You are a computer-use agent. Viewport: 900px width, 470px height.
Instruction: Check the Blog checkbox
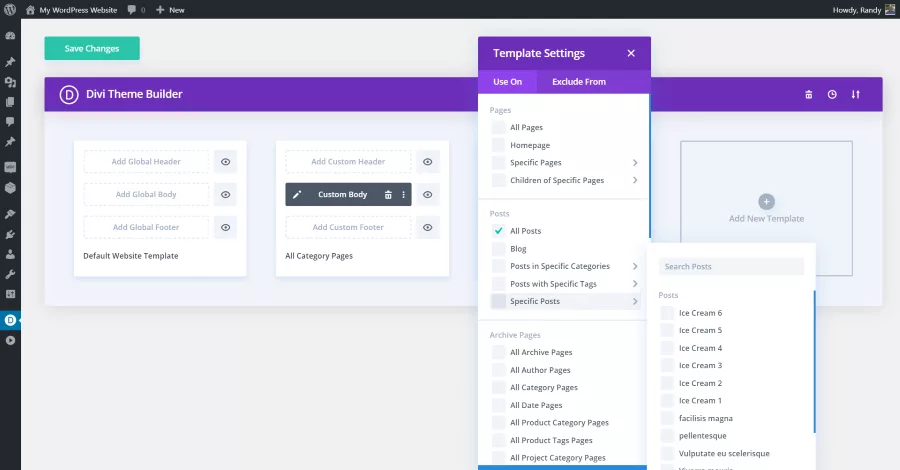pos(499,248)
